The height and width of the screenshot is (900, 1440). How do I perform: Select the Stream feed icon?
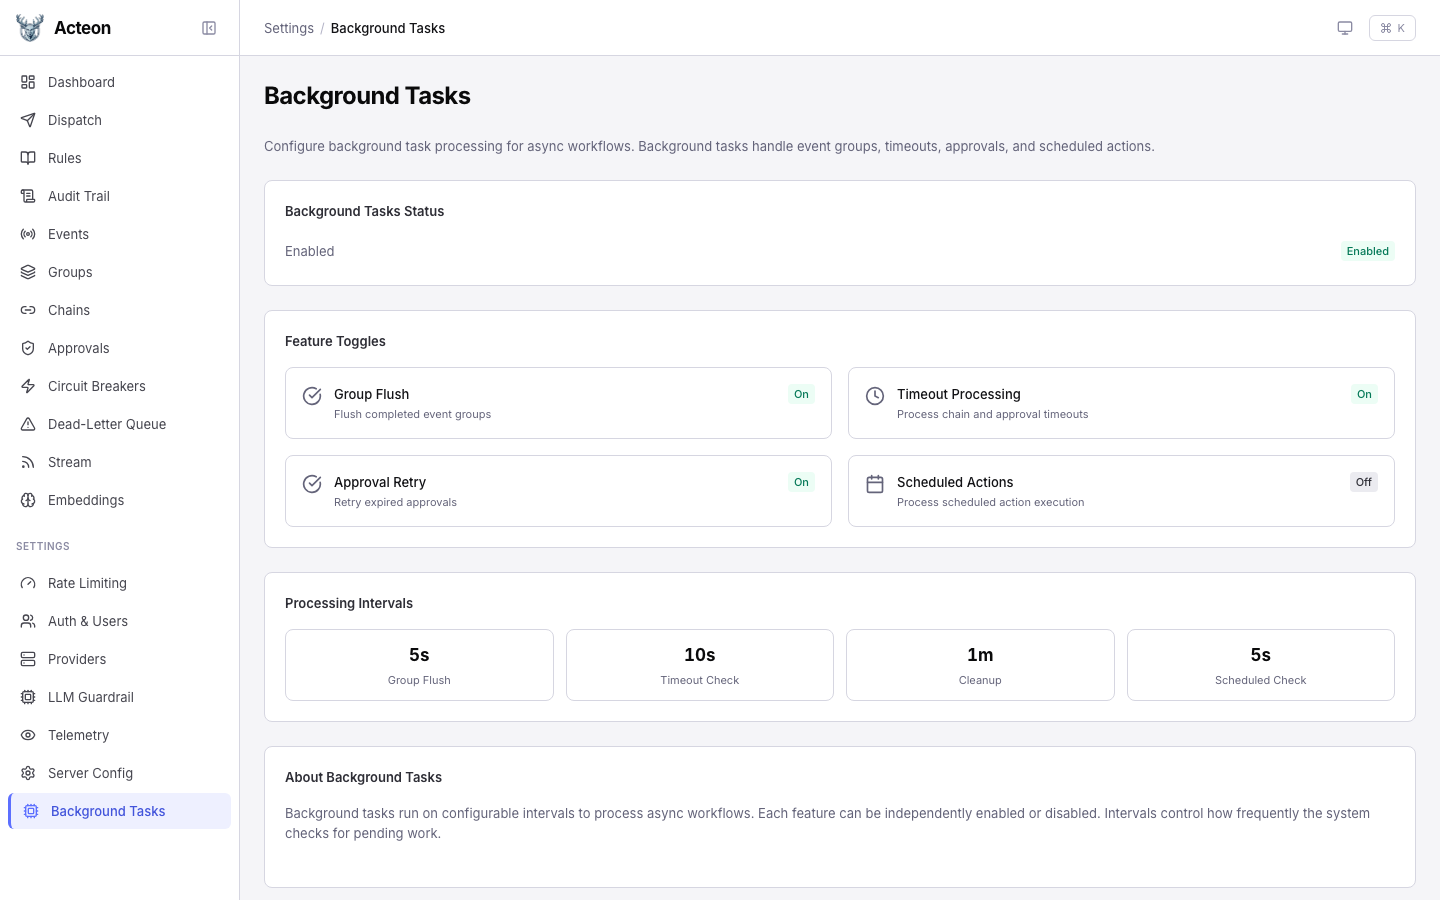click(28, 462)
